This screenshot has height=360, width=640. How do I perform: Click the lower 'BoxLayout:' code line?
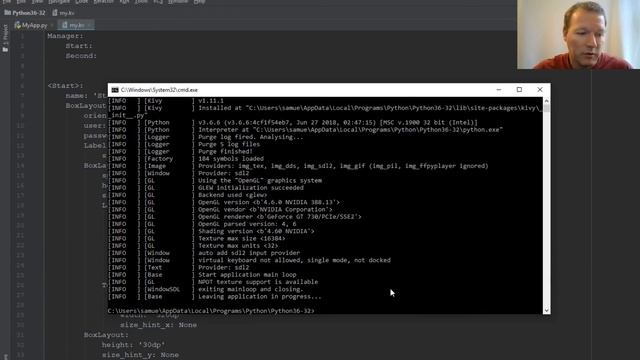(x=106, y=335)
